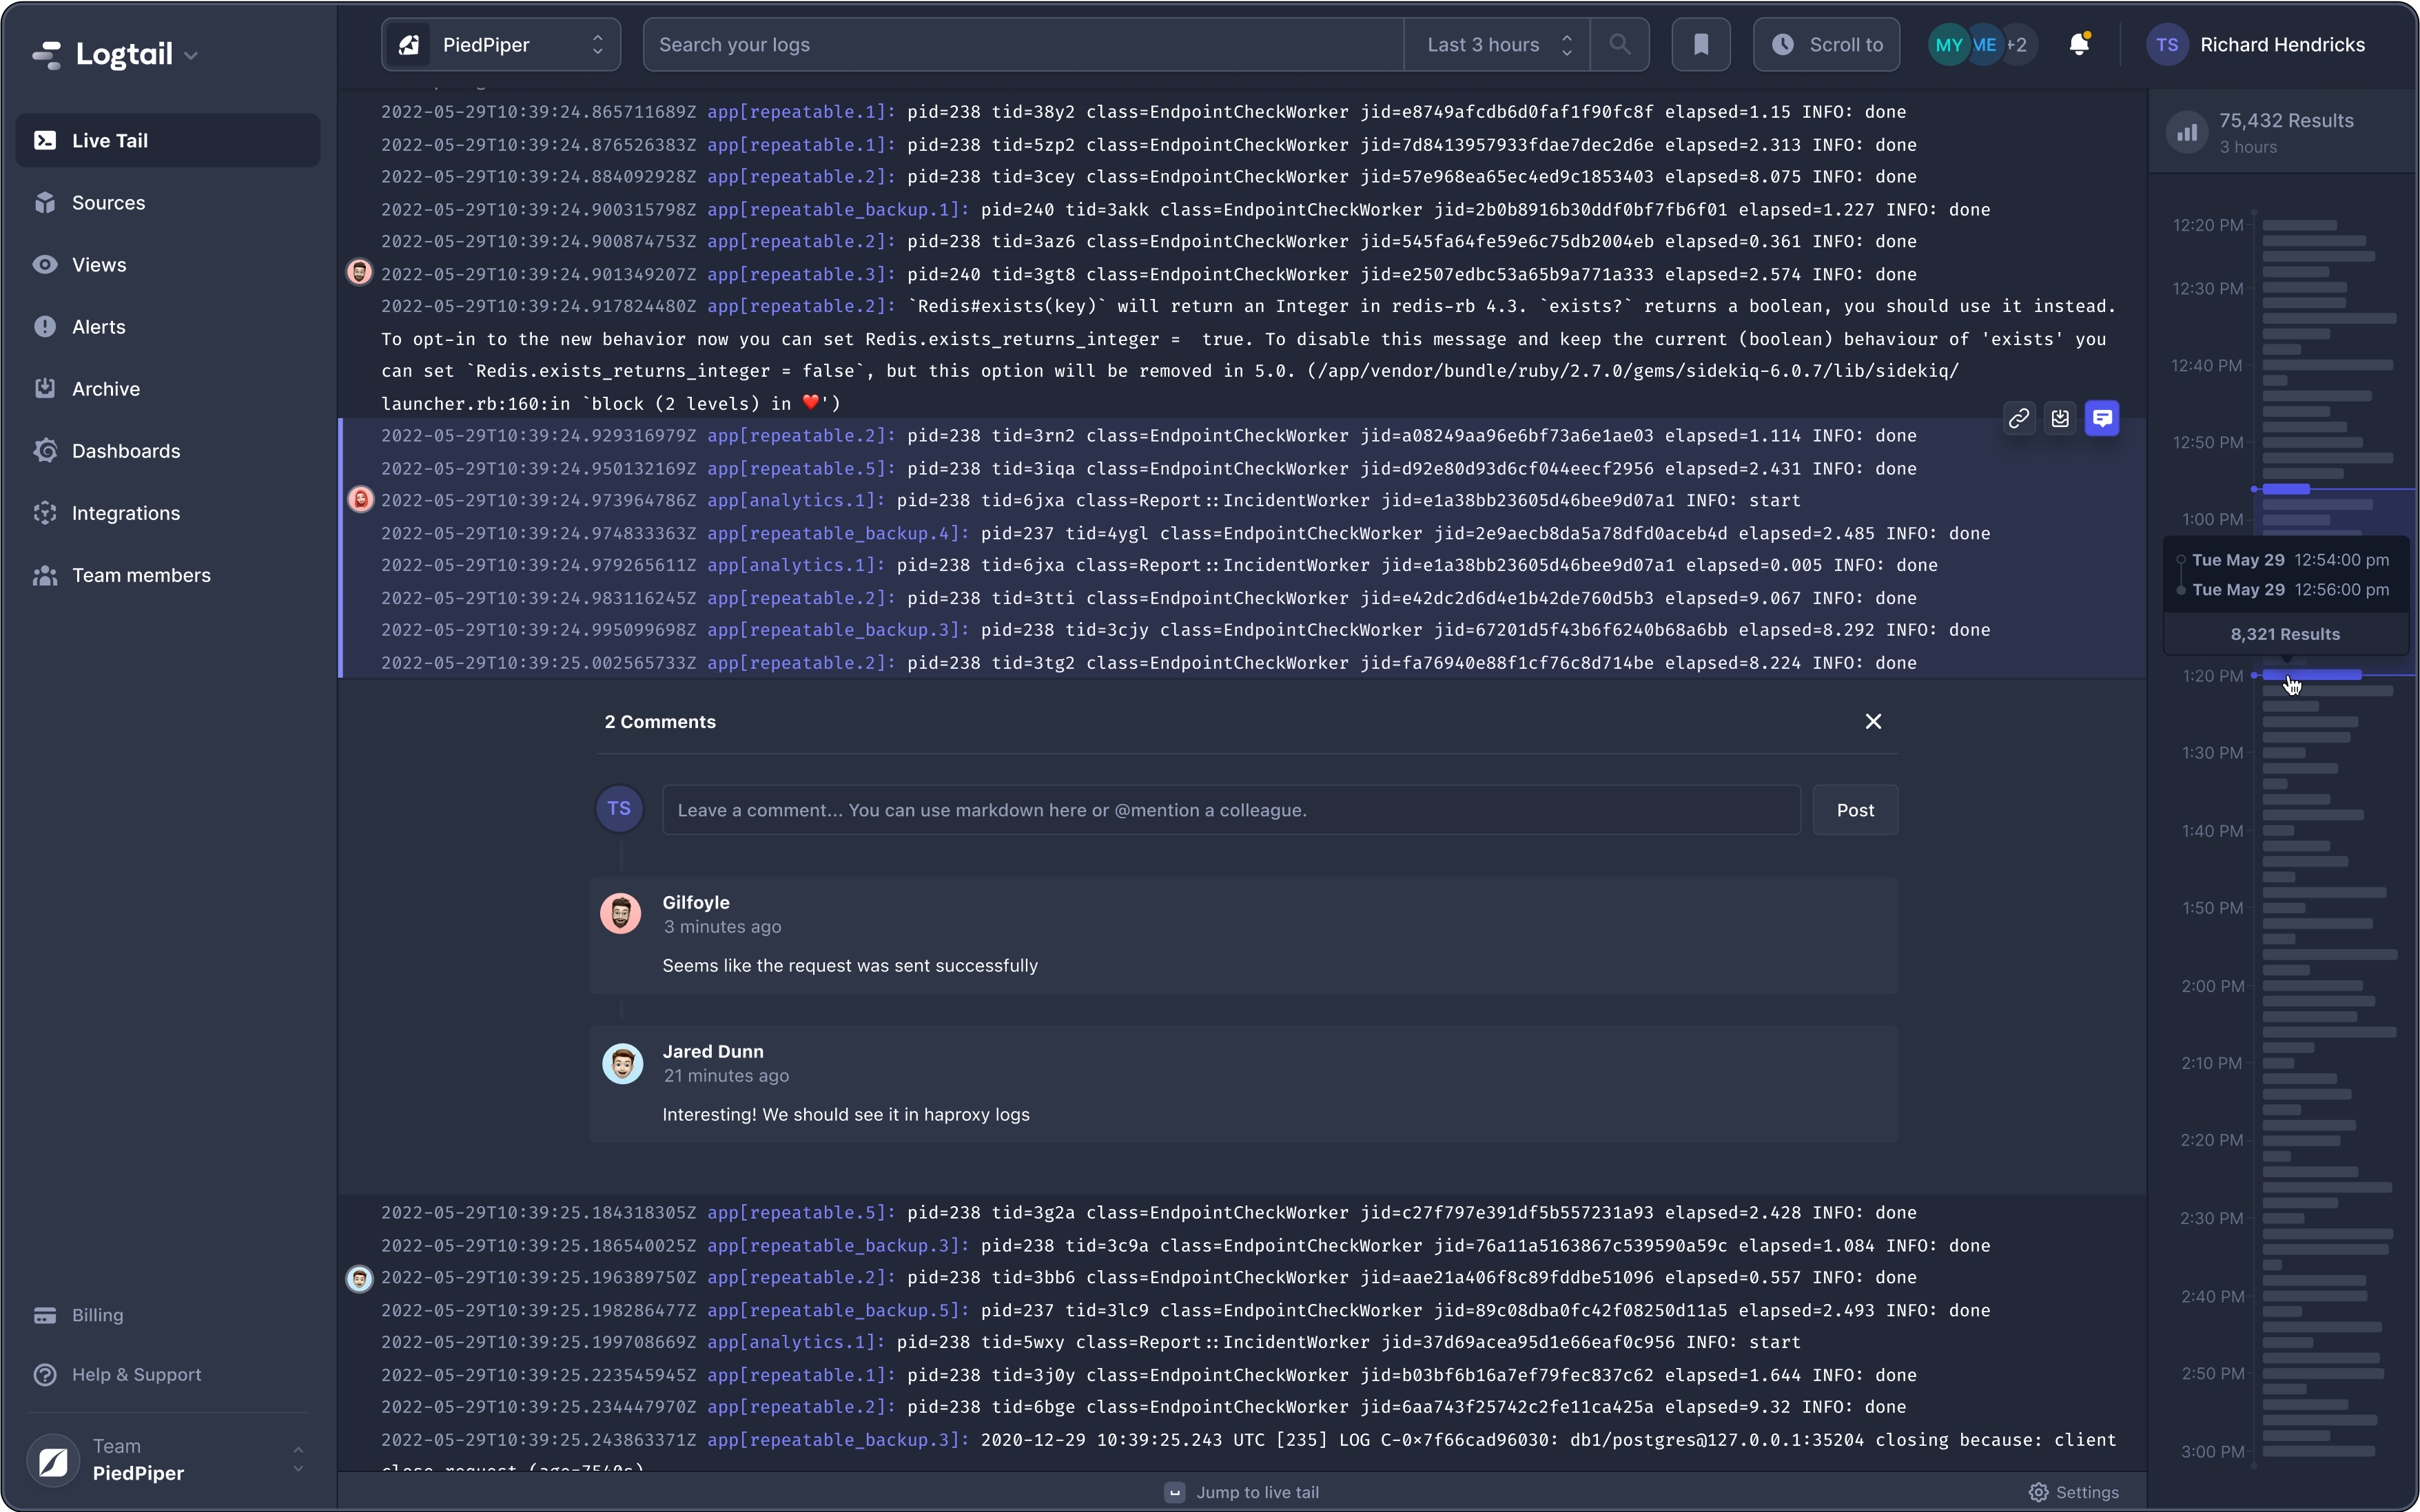Close the 2 Comments panel
The image size is (2420, 1512).
click(x=1873, y=722)
